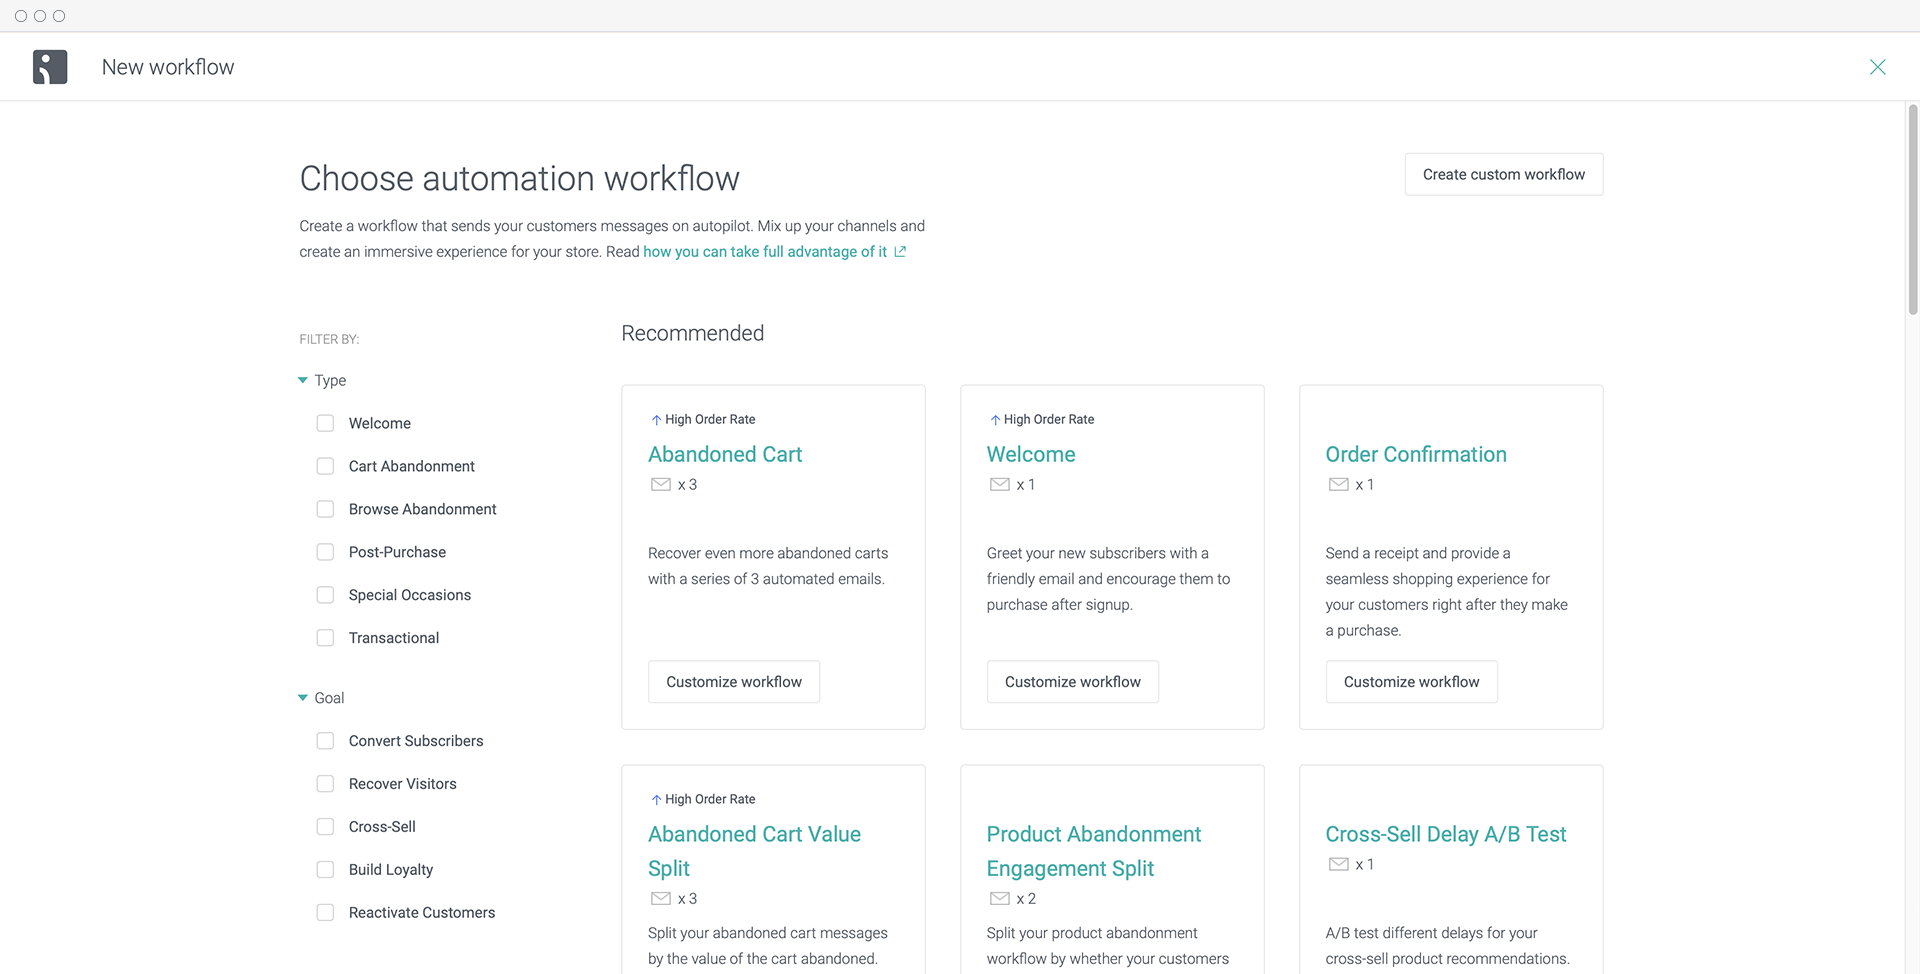This screenshot has height=974, width=1920.
Task: Click the email icon on Abandoned Cart Value Split card
Action: [660, 899]
